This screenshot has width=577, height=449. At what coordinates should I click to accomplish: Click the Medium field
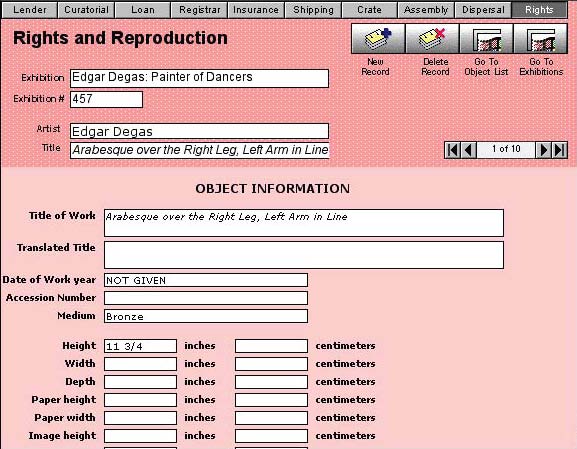206,316
